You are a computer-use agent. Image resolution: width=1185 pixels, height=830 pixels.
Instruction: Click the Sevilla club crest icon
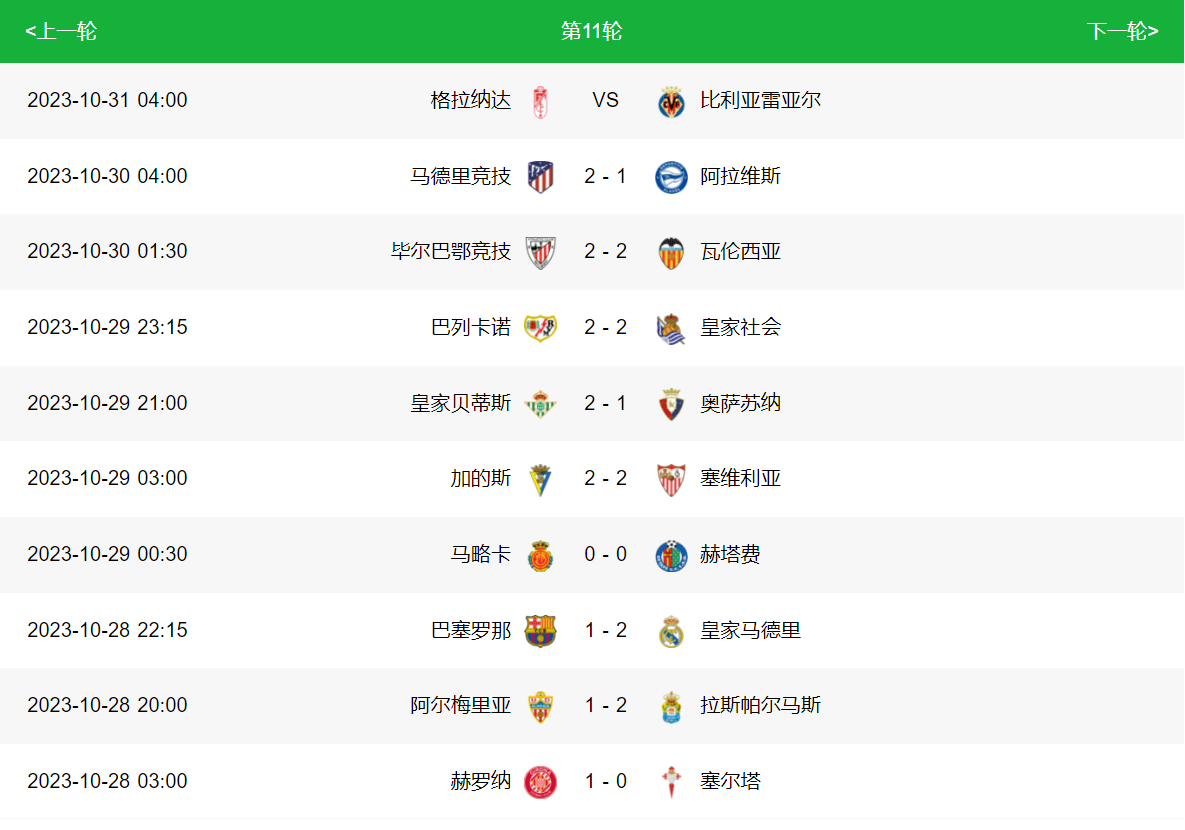pyautogui.click(x=671, y=479)
